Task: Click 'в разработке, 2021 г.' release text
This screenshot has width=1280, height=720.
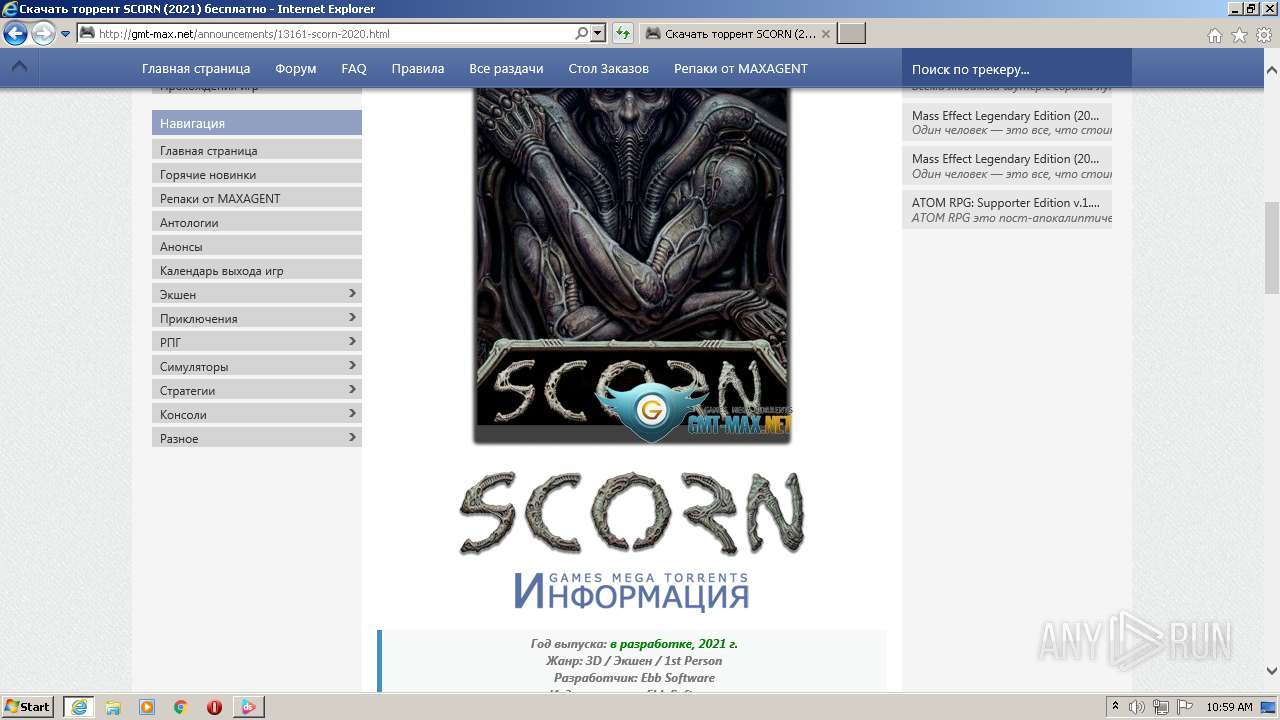Action: 674,644
